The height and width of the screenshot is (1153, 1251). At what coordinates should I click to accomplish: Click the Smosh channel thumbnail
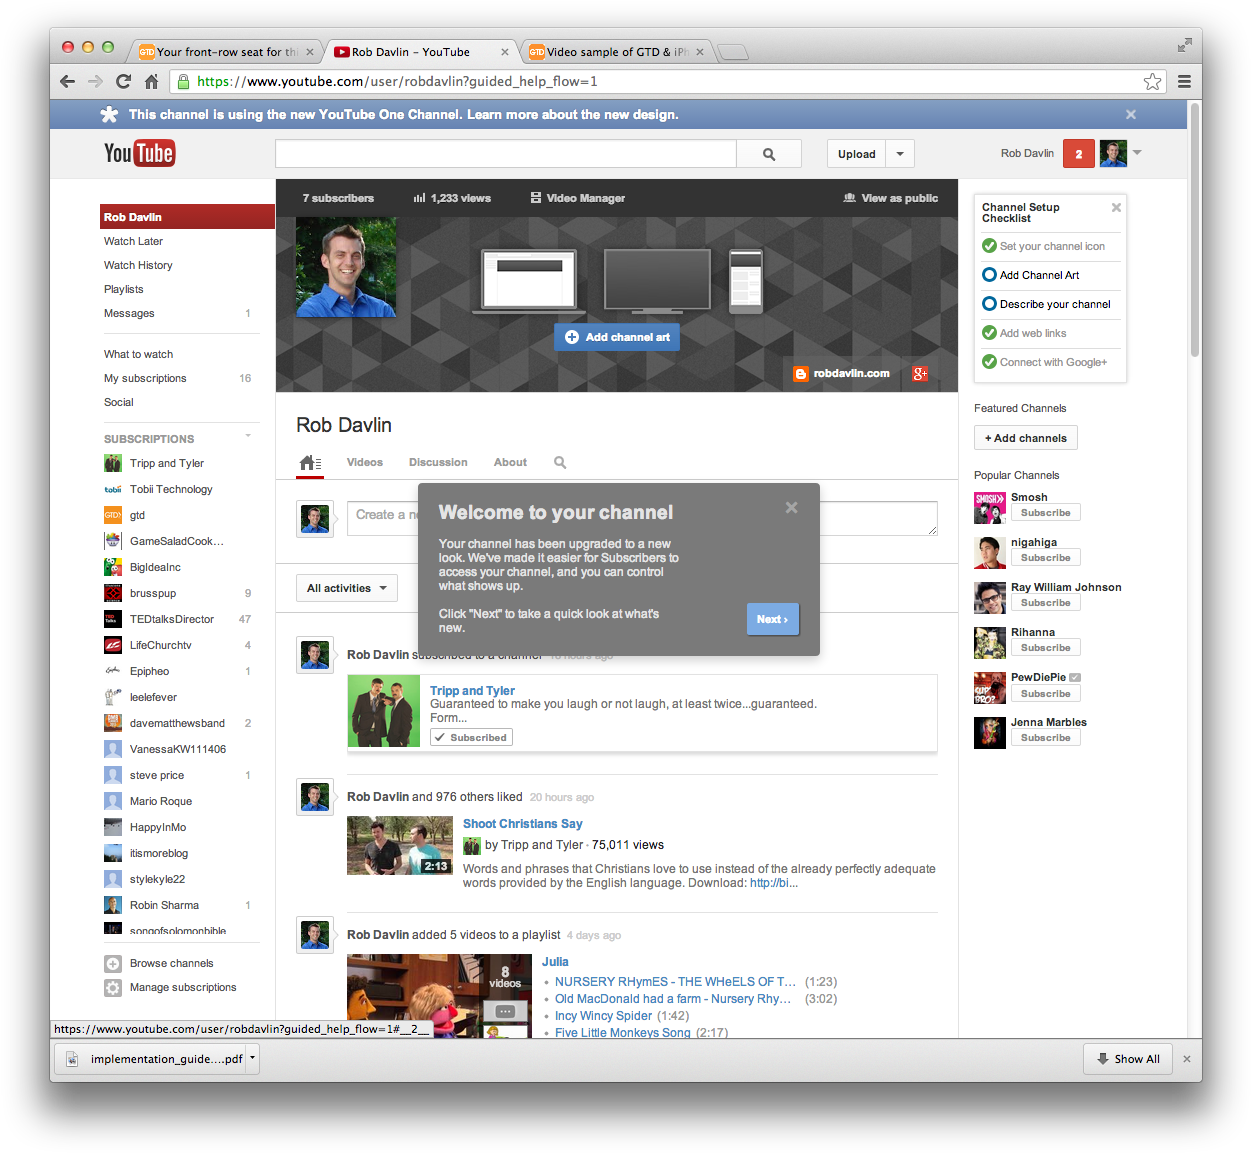(990, 508)
